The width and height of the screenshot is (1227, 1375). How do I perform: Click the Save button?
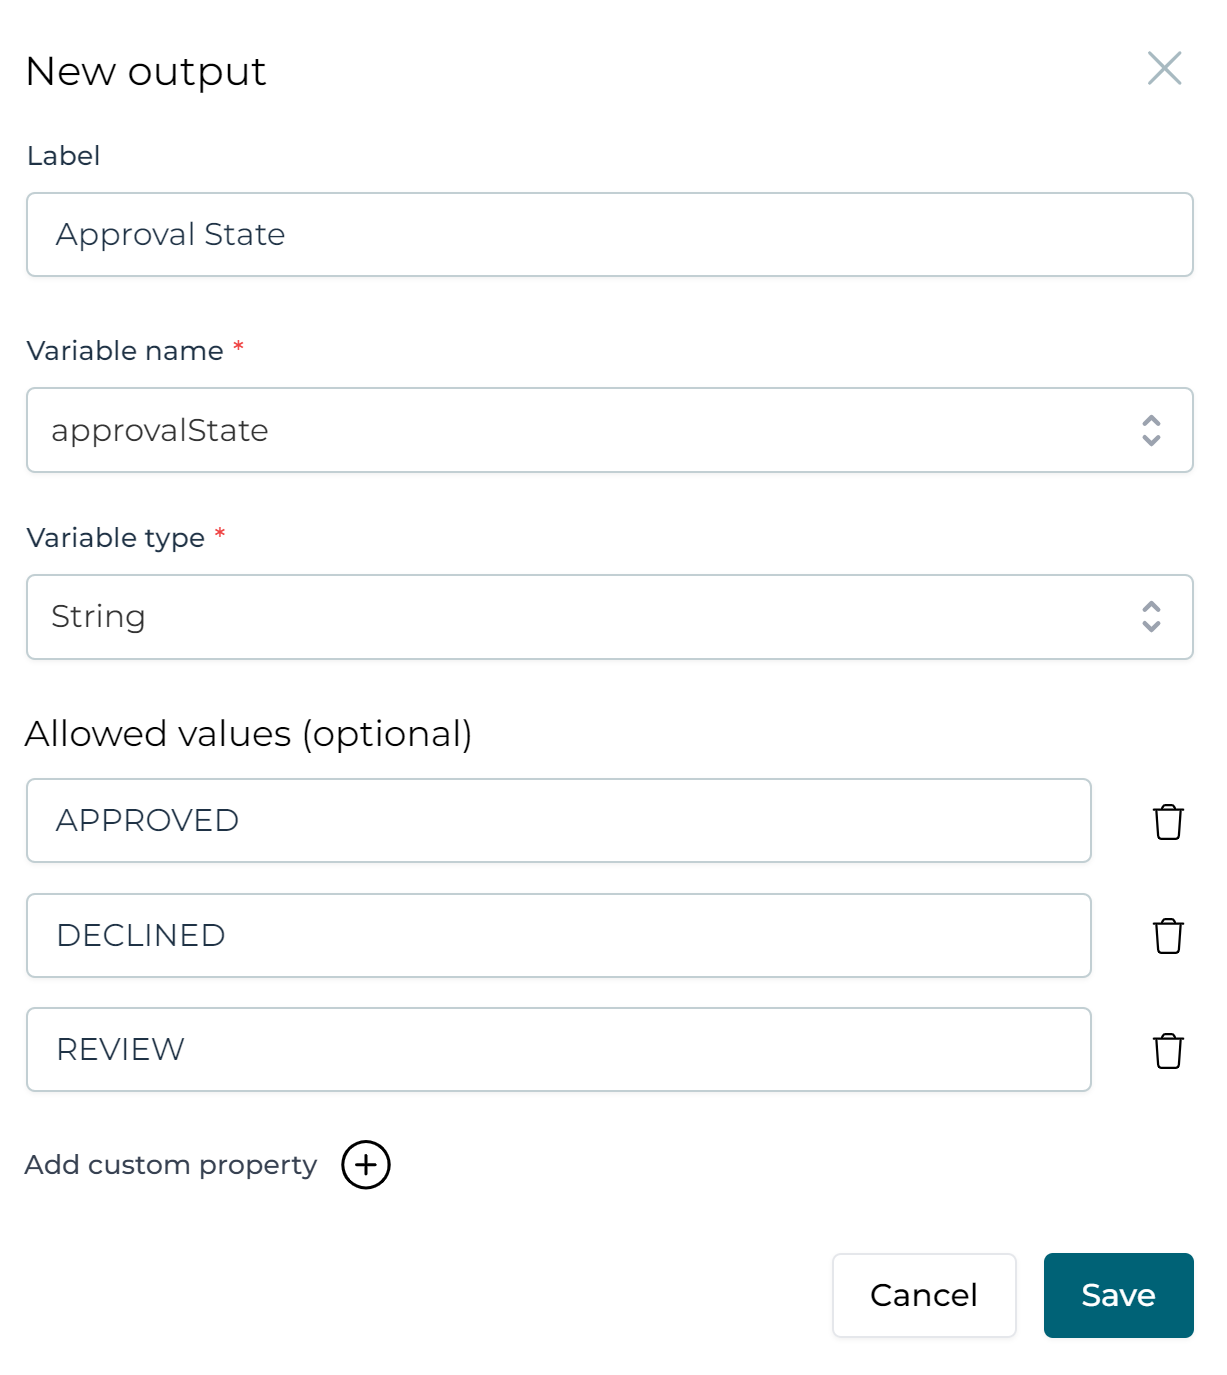[x=1118, y=1295]
